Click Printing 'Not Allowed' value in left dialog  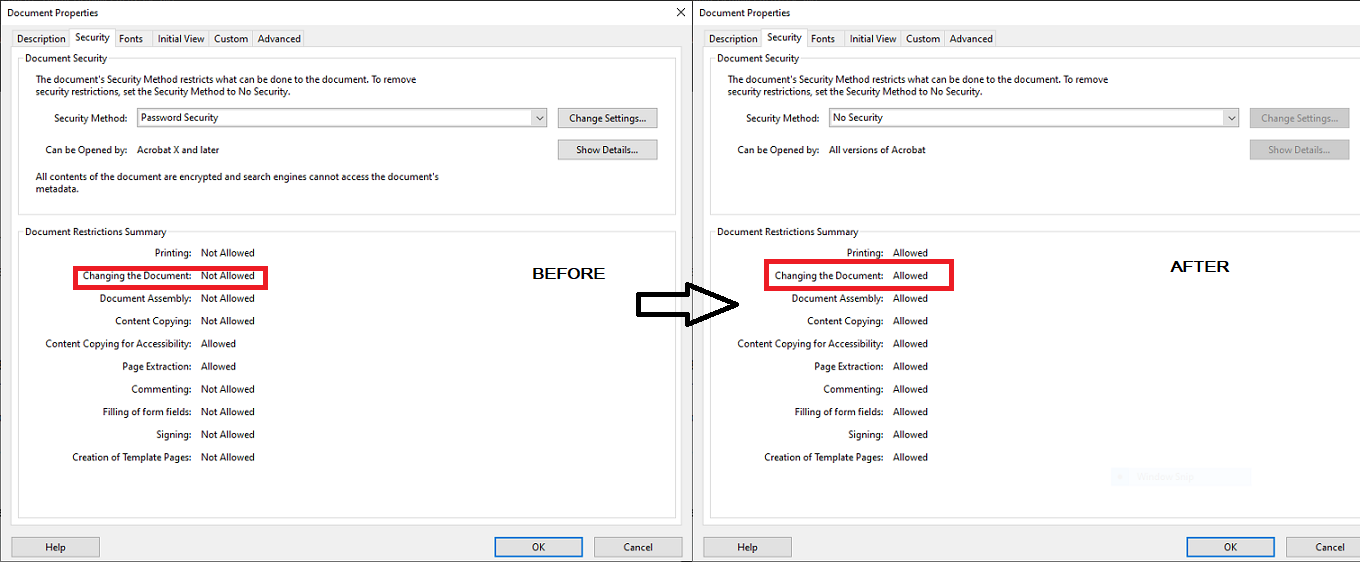pos(228,253)
